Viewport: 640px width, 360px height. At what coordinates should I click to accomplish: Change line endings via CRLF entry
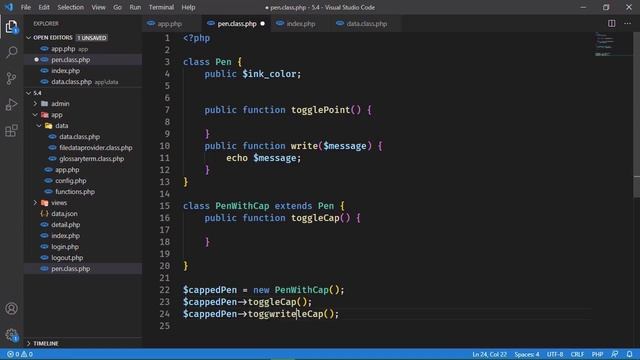[577, 354]
